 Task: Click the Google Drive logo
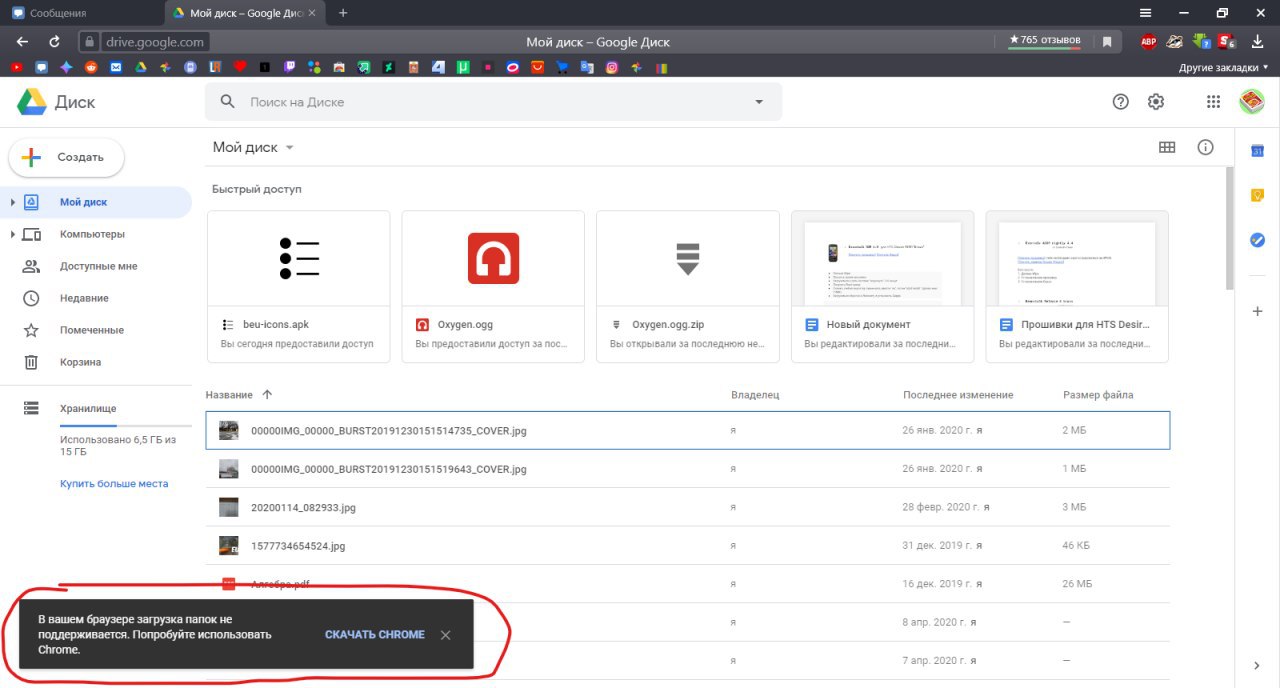31,102
